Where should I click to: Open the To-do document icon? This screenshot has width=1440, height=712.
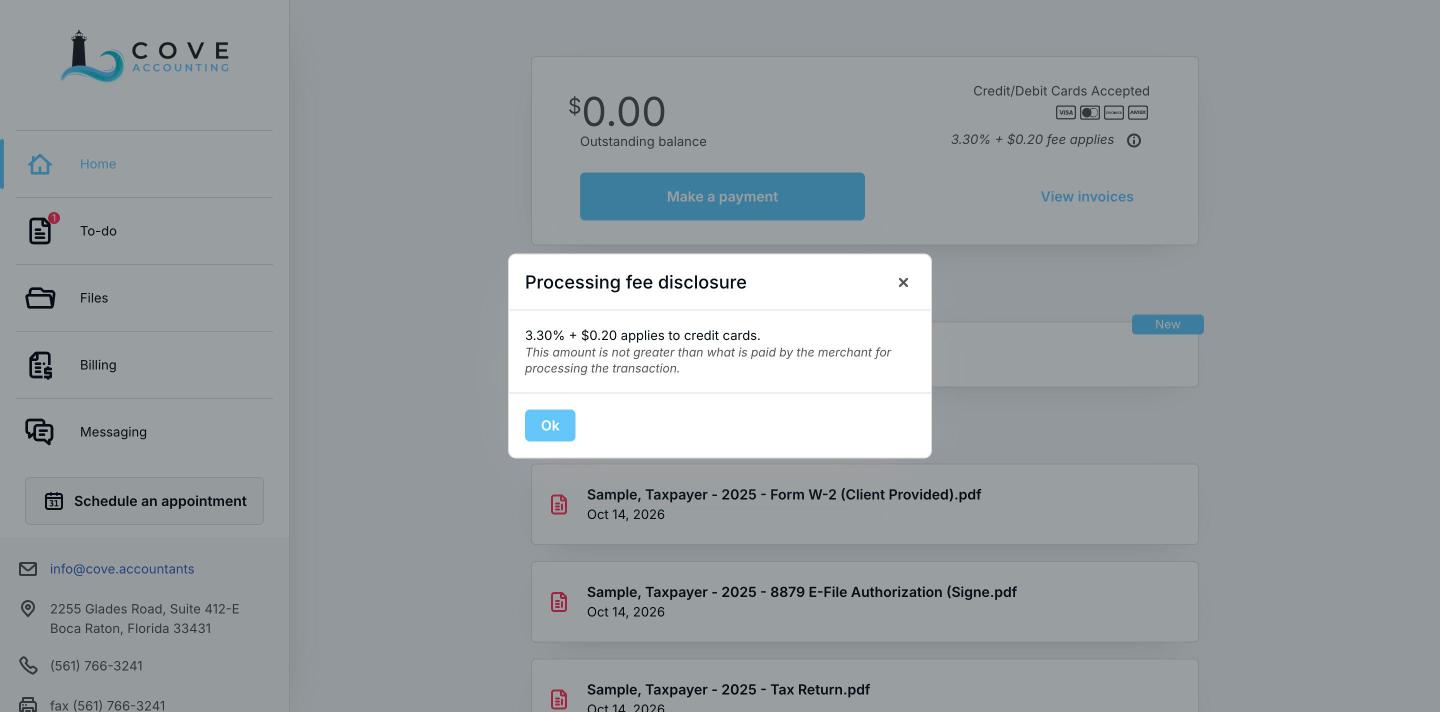click(x=40, y=231)
